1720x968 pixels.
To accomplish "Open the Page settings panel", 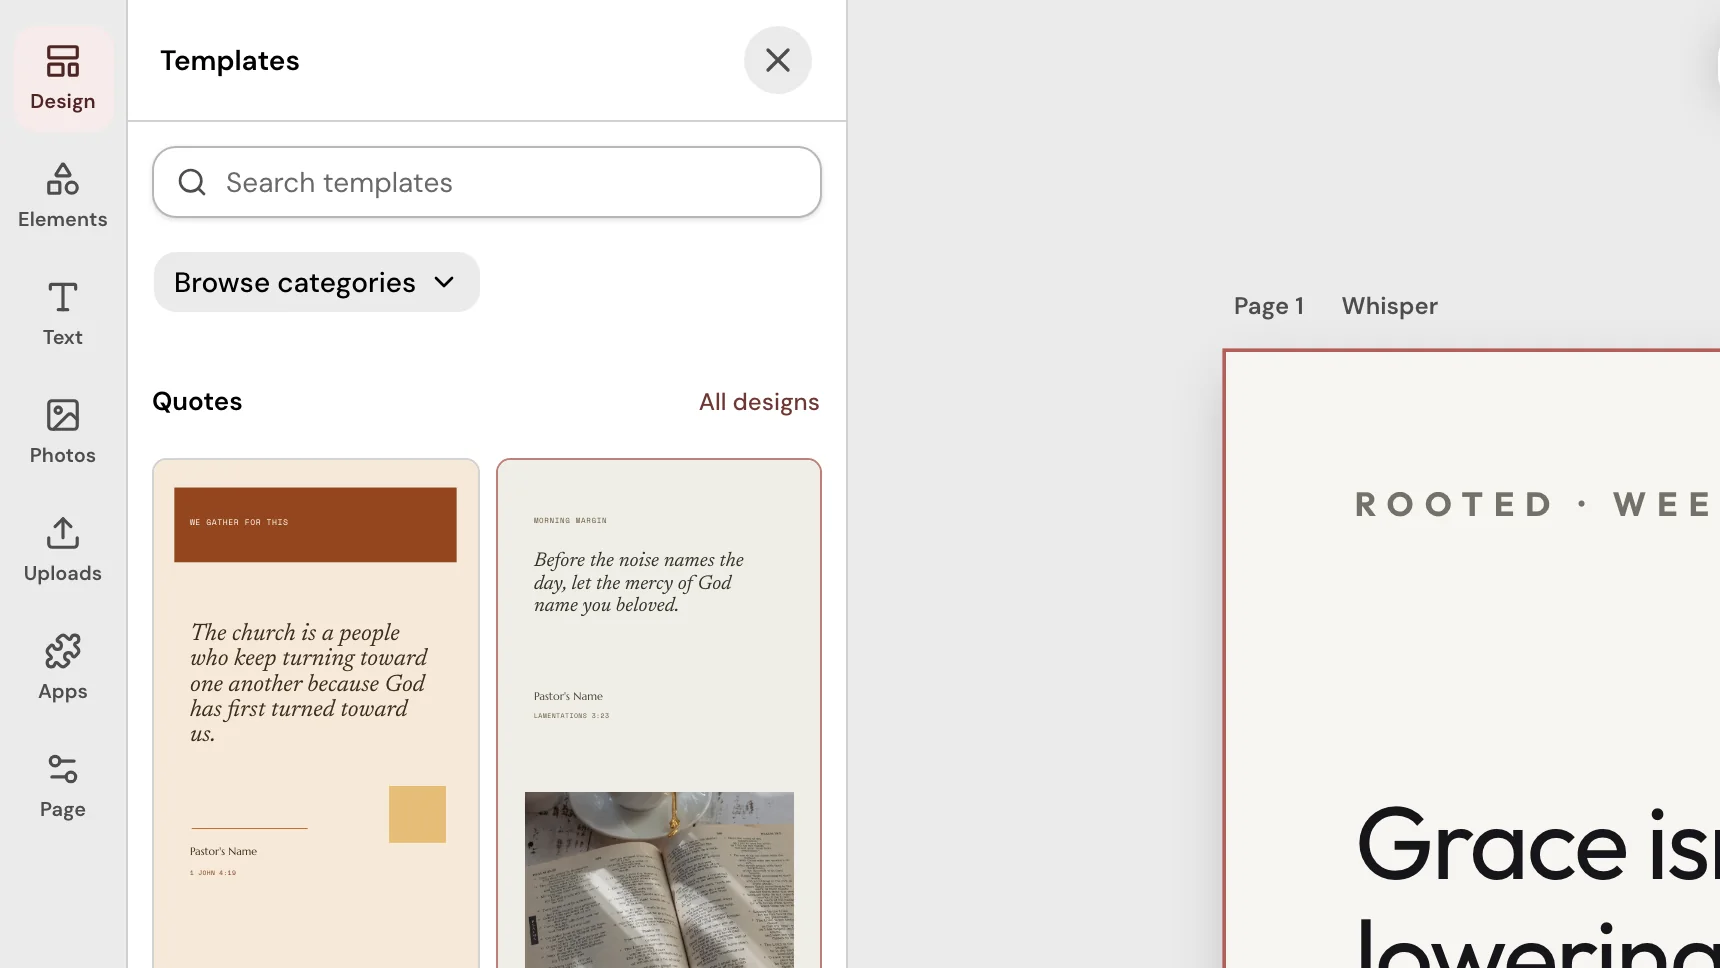I will (x=63, y=786).
